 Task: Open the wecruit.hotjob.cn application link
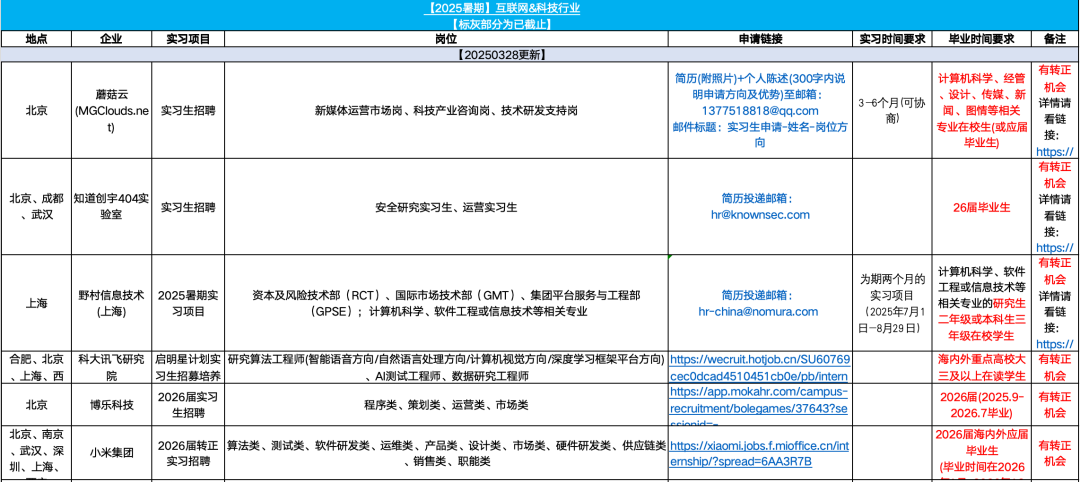pos(760,367)
